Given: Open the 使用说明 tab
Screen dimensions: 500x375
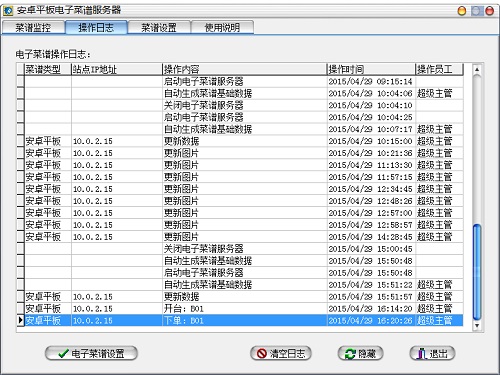Looking at the screenshot, I should point(222,27).
